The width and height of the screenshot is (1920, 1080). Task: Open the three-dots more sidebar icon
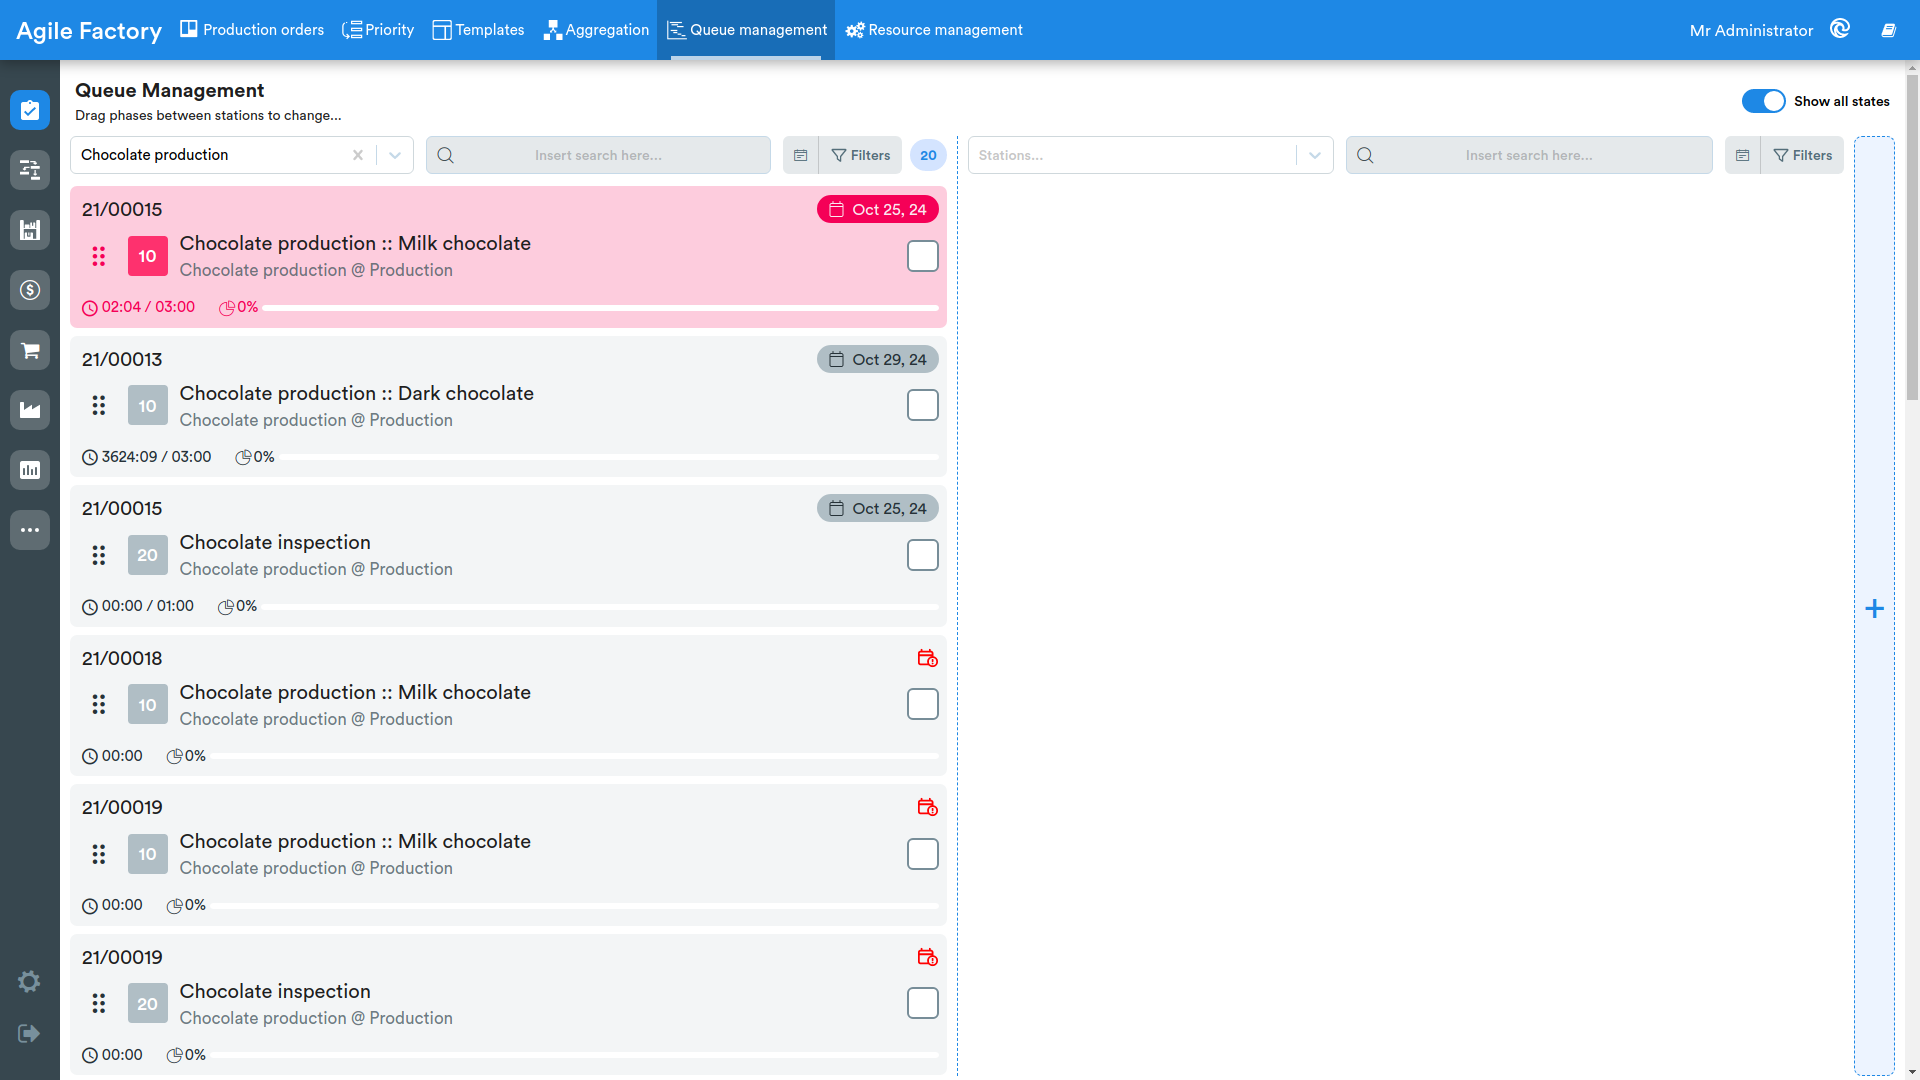[30, 530]
